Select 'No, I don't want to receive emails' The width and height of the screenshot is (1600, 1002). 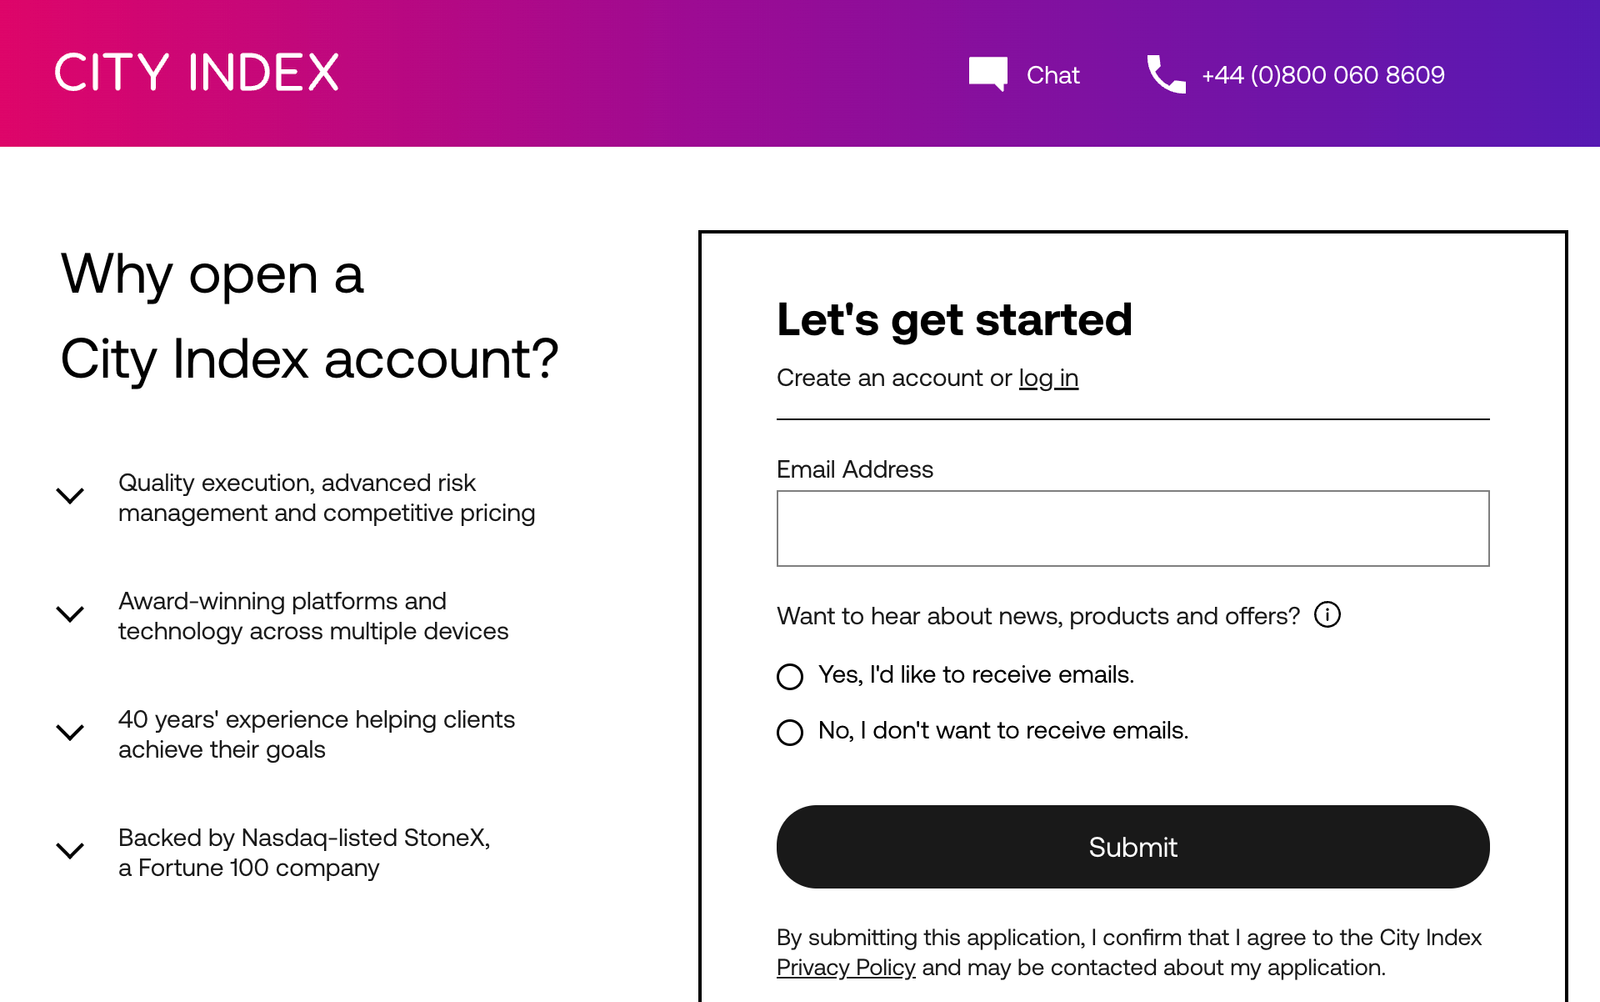pos(790,732)
